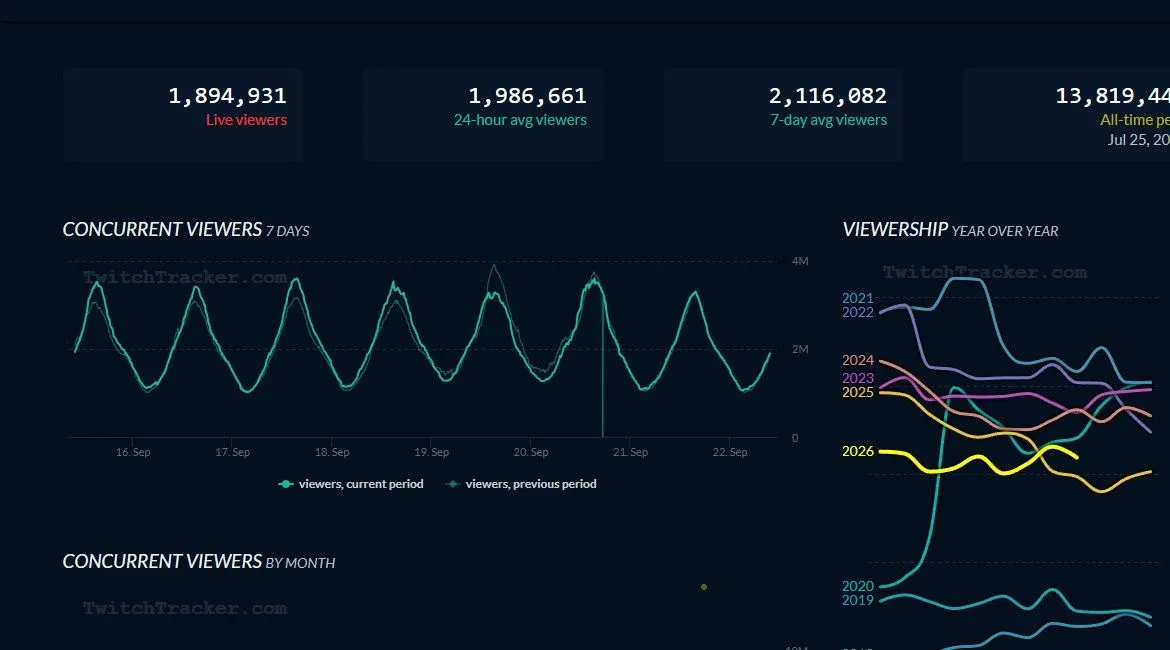This screenshot has height=650, width=1170.
Task: Click the All-time peak date Jul 25
Action: (x=1139, y=140)
